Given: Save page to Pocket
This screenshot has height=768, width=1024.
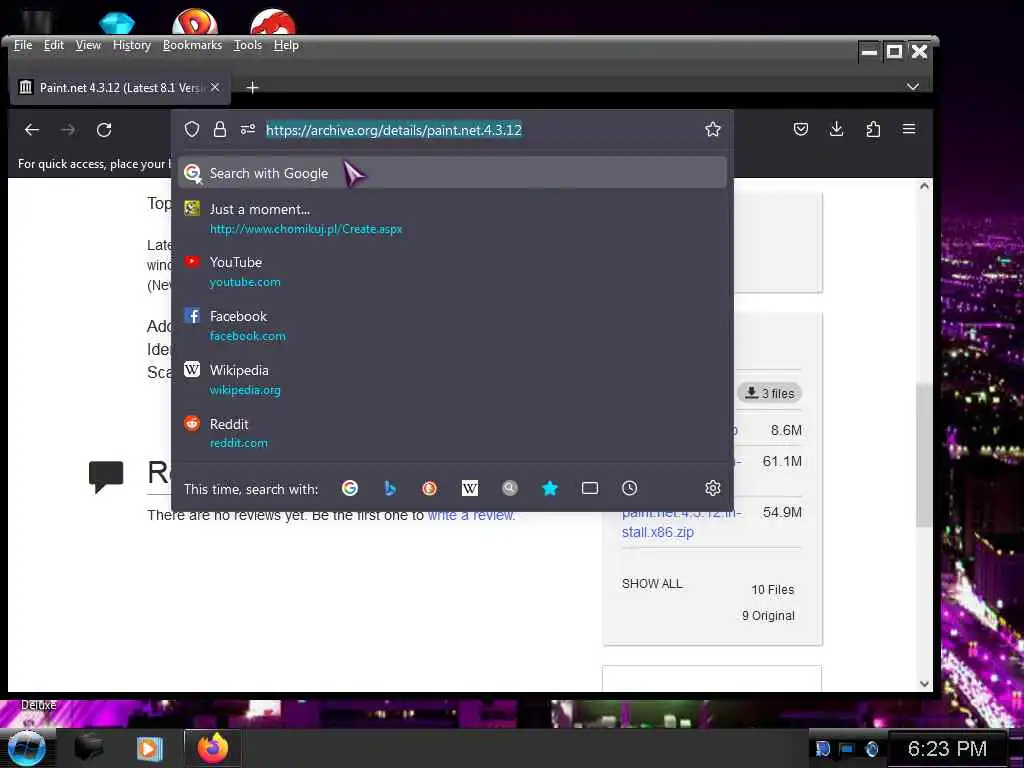Looking at the screenshot, I should tap(801, 129).
